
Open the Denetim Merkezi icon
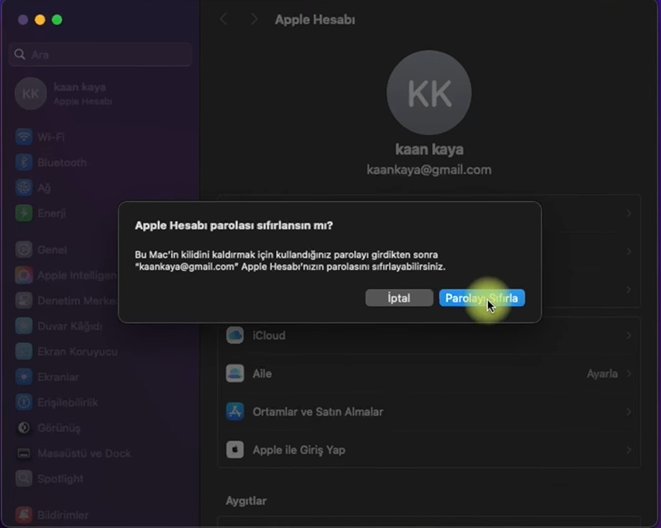click(x=24, y=300)
